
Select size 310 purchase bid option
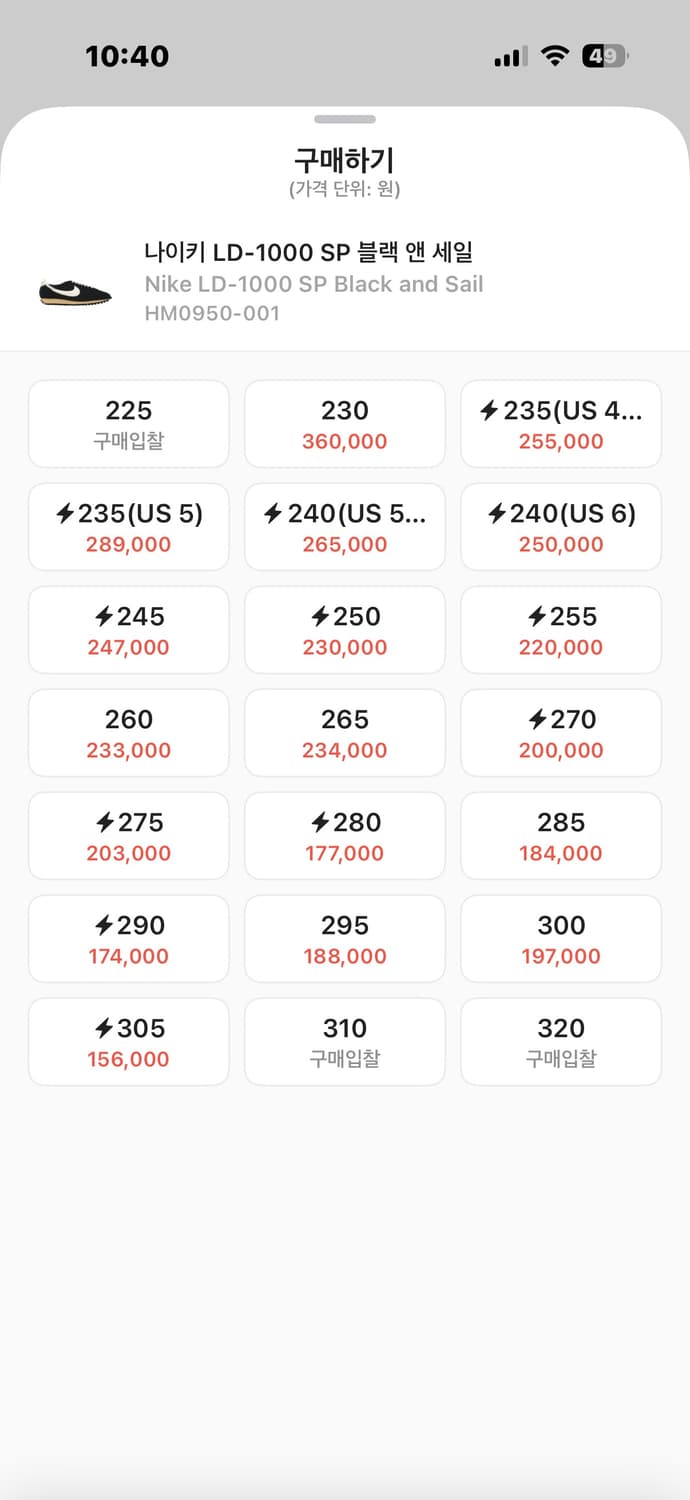point(345,1042)
